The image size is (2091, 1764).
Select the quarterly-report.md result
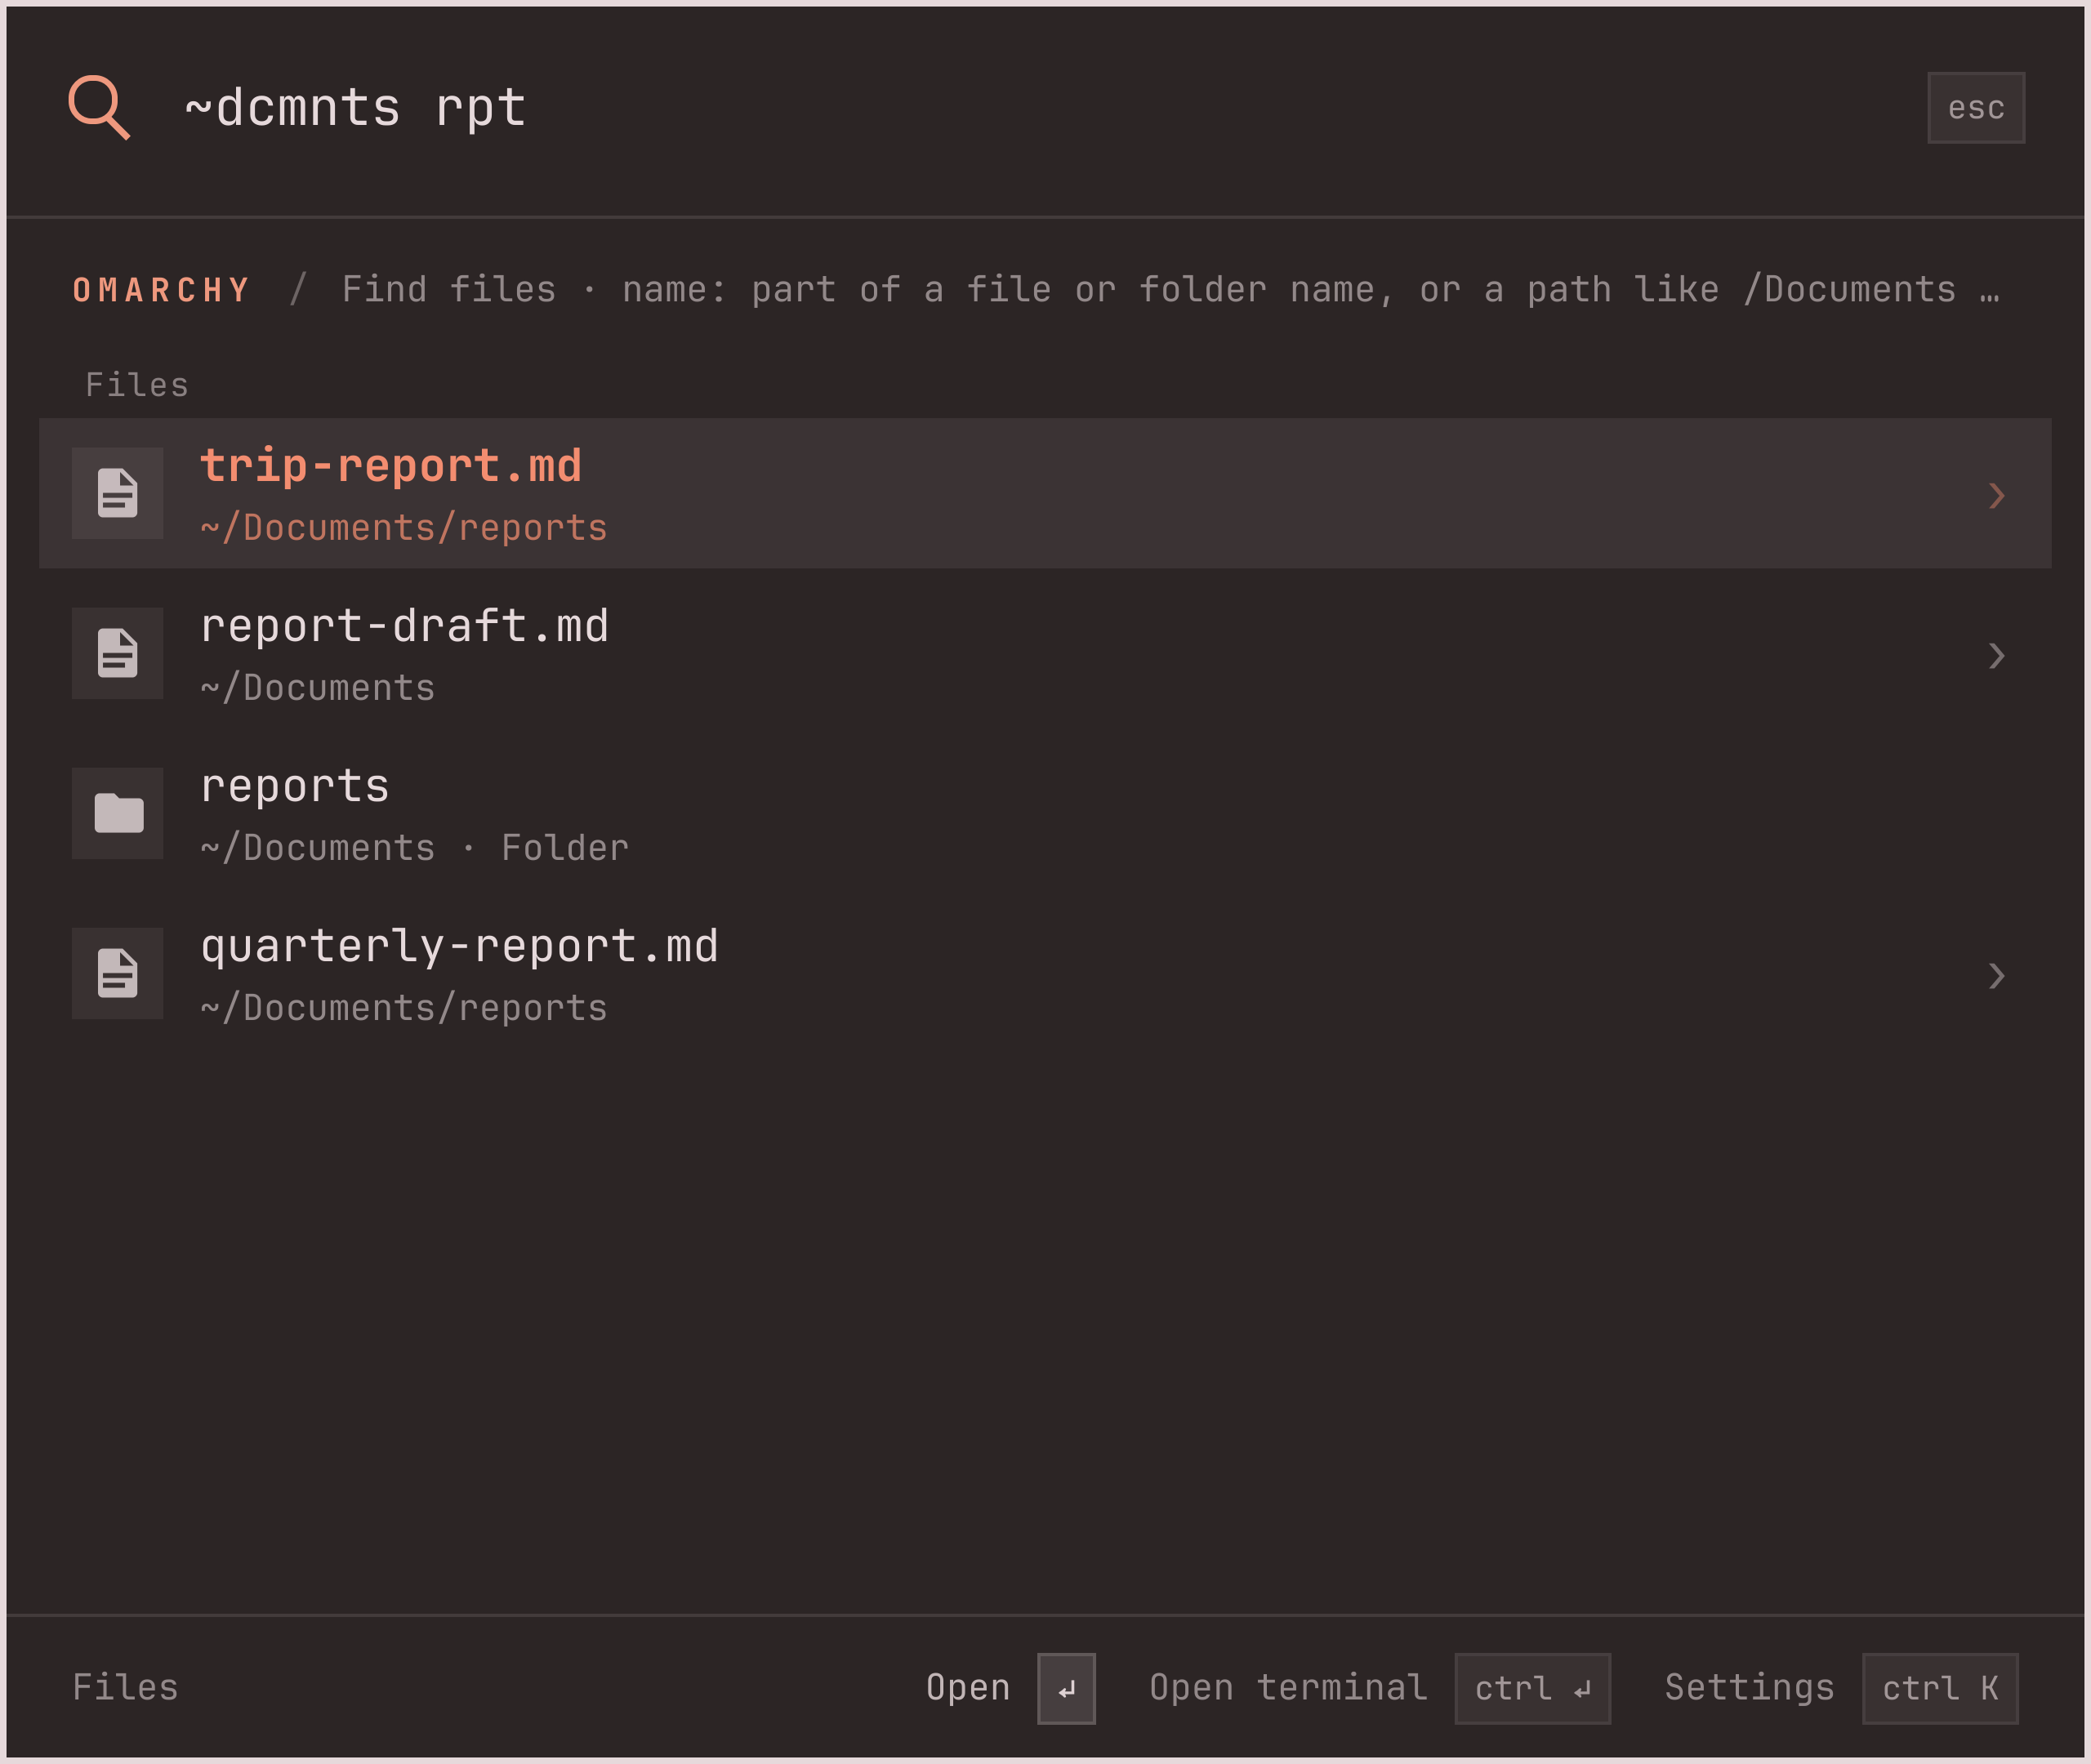[x=1045, y=973]
